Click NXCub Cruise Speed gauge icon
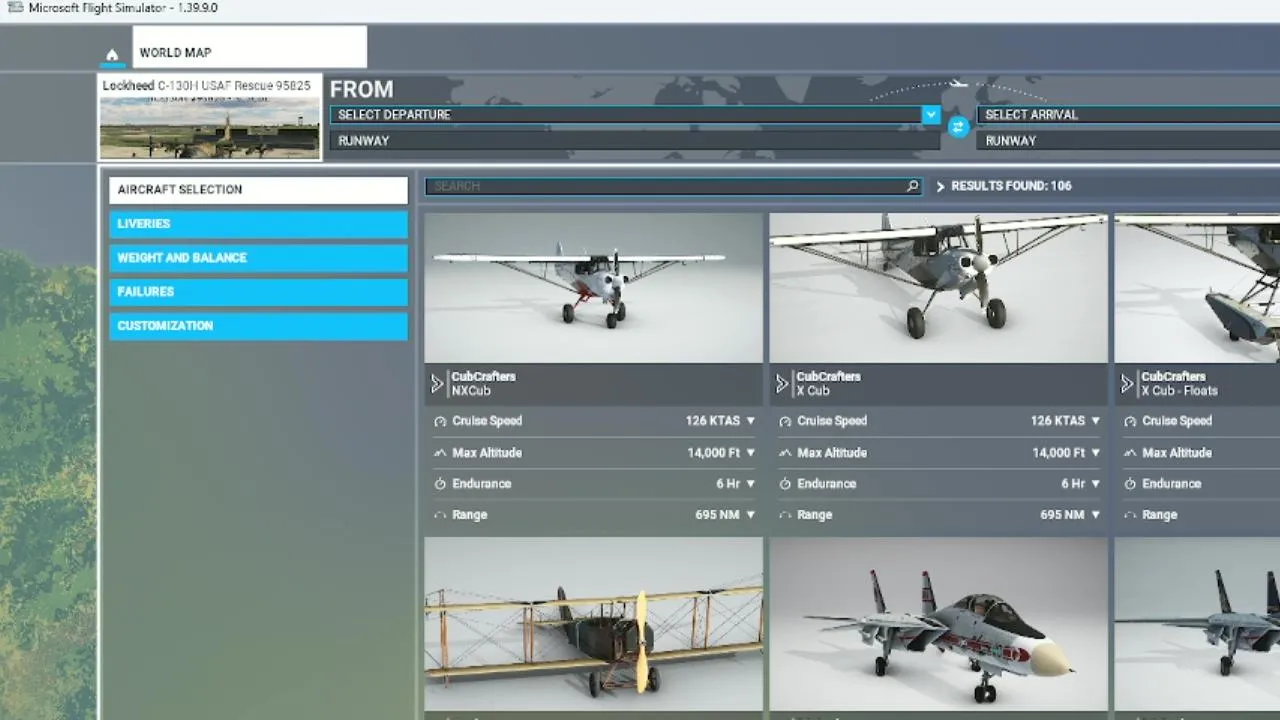Image resolution: width=1280 pixels, height=720 pixels. (439, 422)
